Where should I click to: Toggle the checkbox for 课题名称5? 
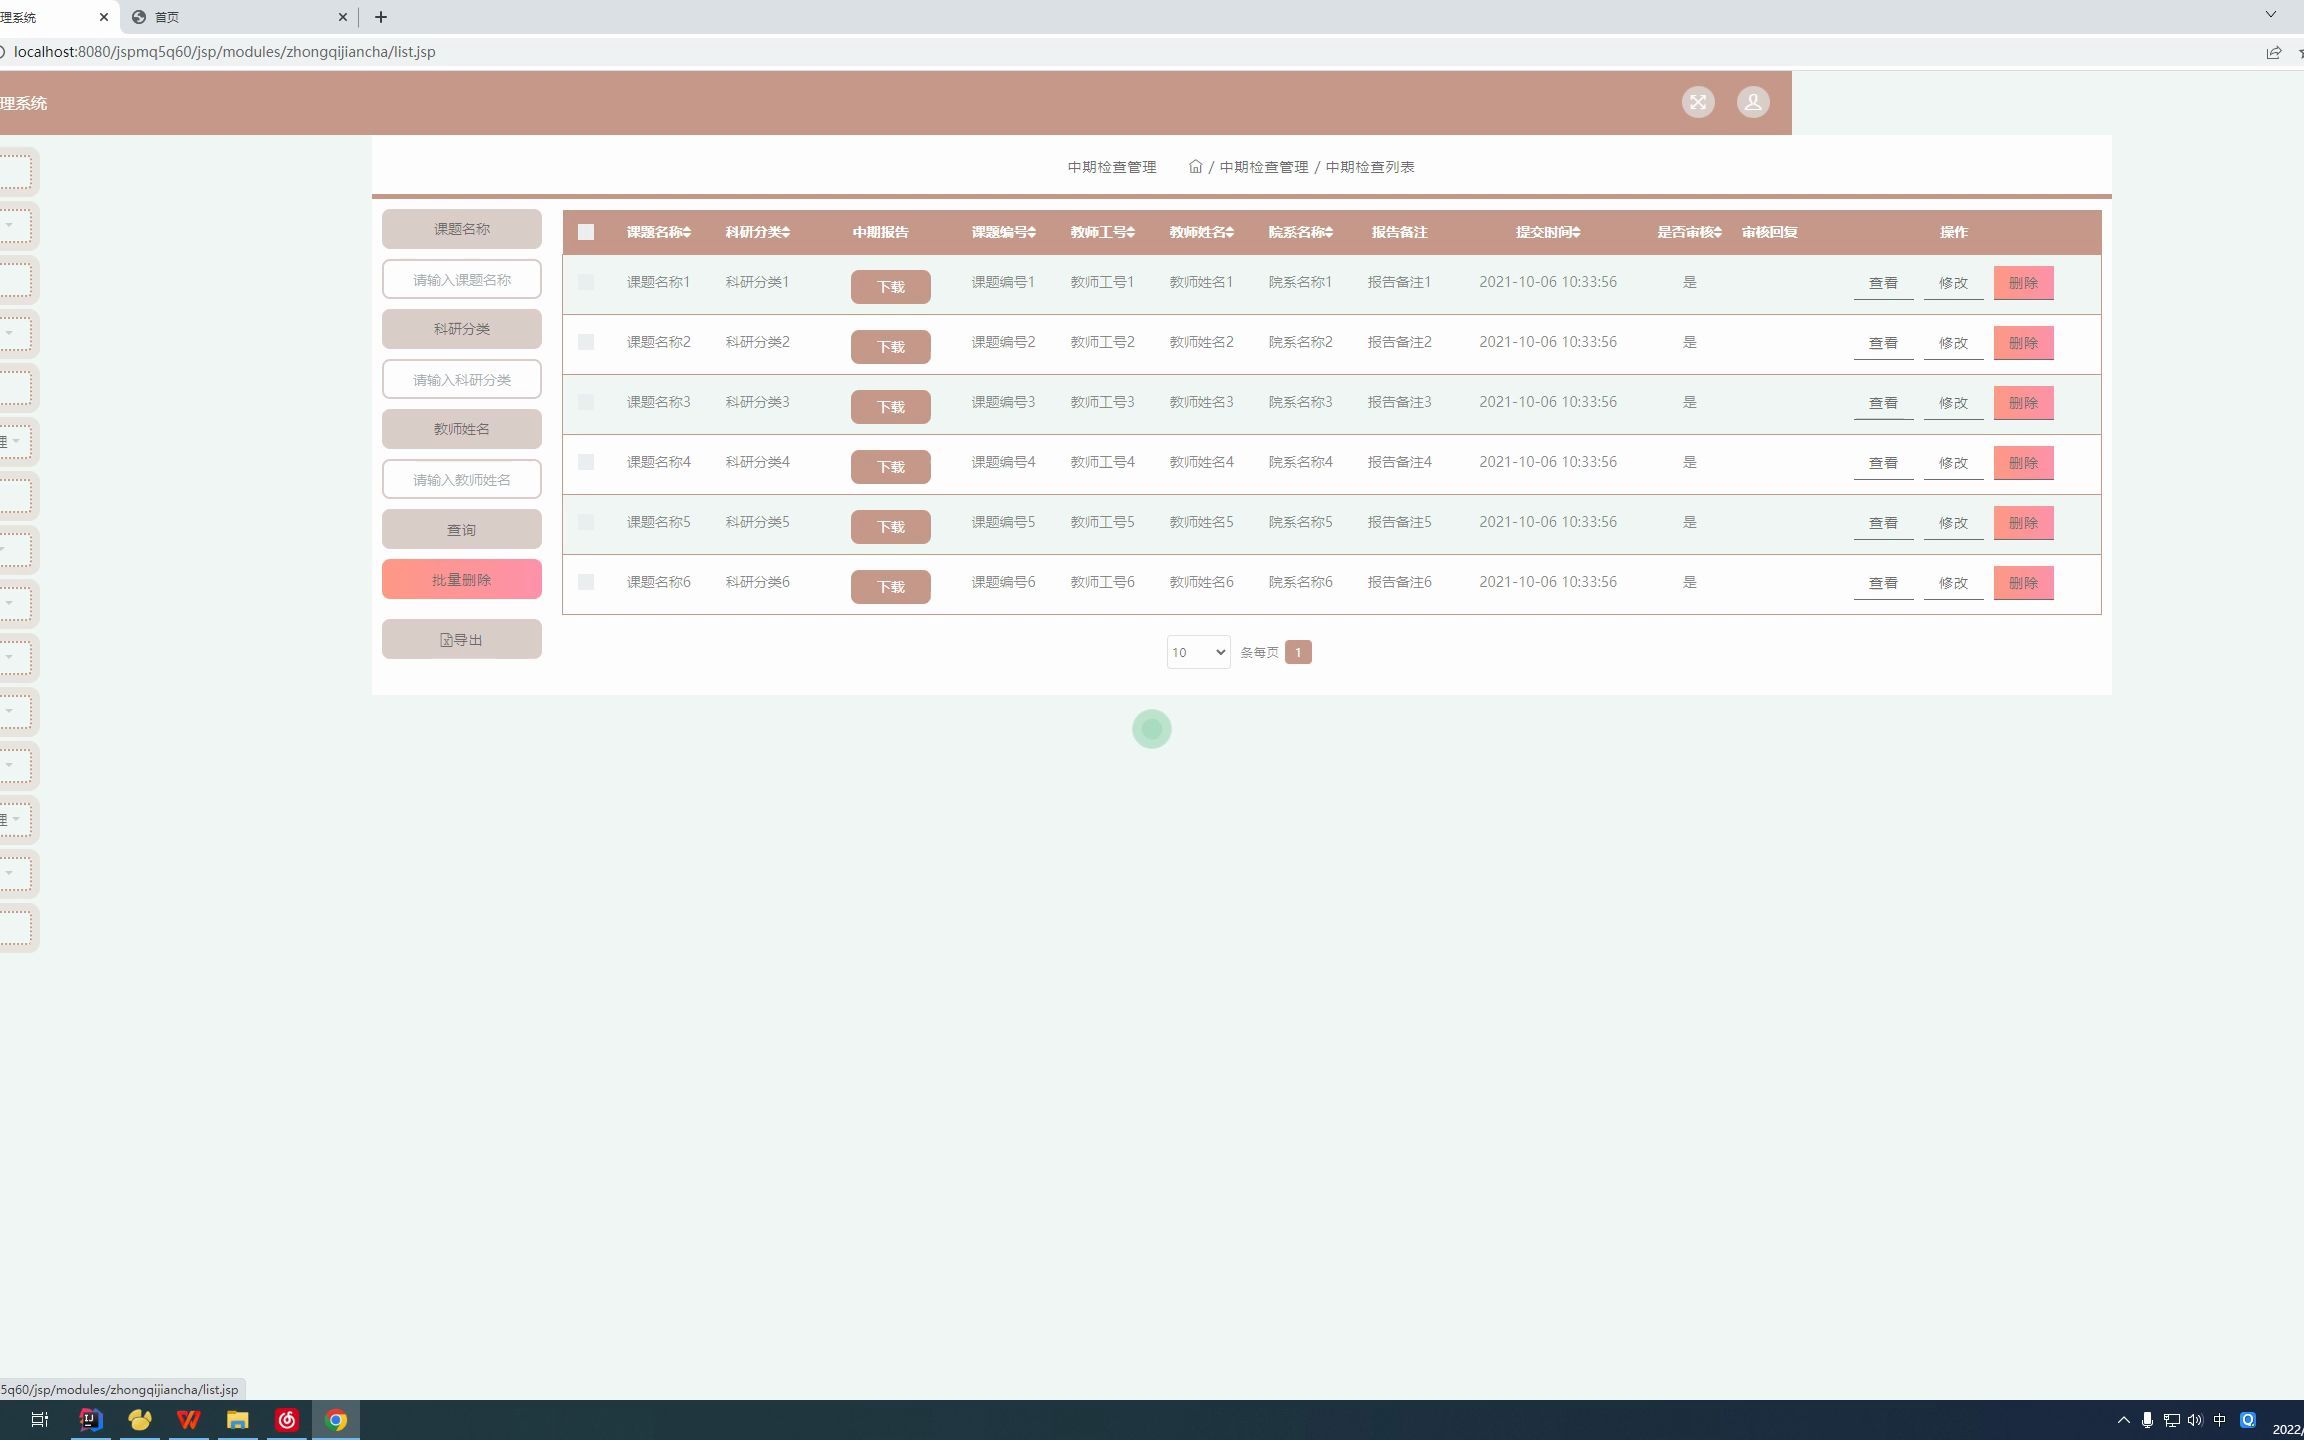pyautogui.click(x=586, y=521)
